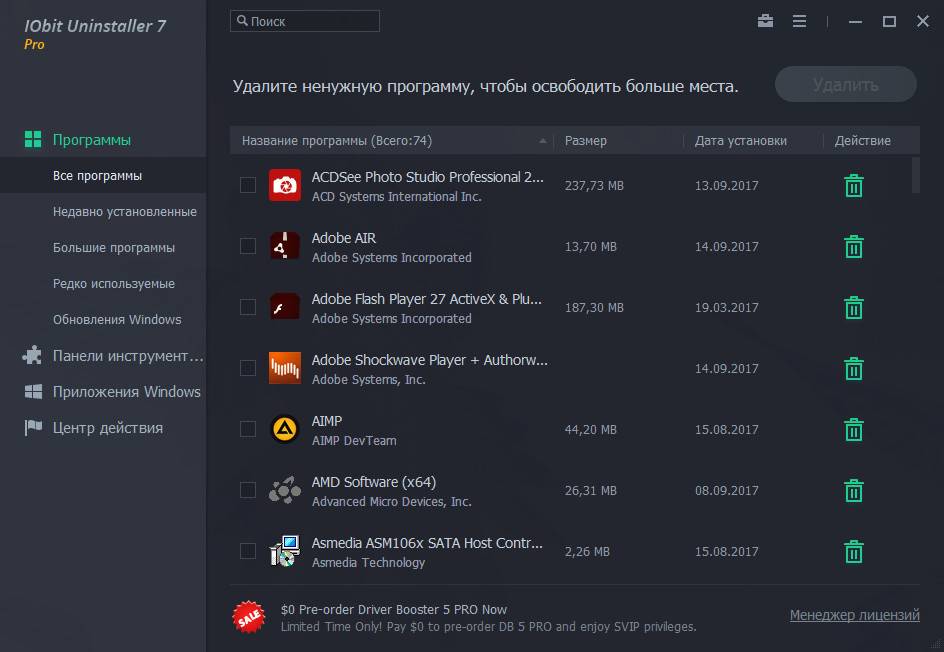This screenshot has height=652, width=944.
Task: Click the program list vertical scrollbar
Action: pos(916,174)
